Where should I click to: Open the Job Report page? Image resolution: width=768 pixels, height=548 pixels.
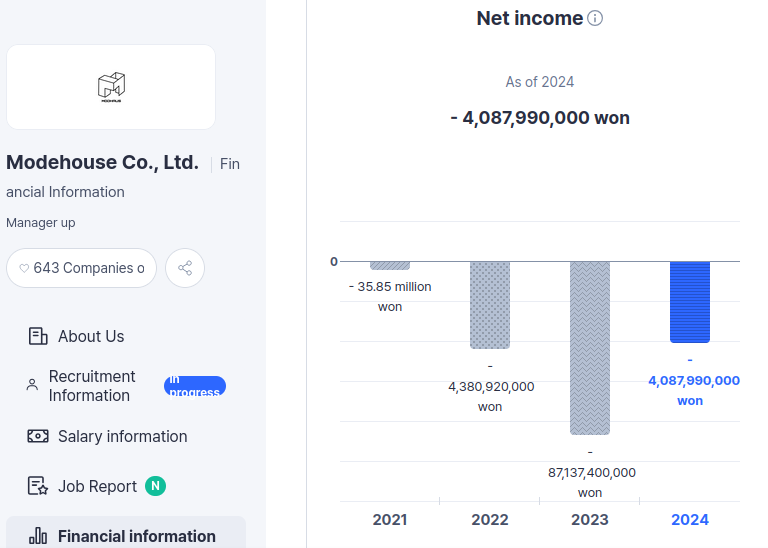point(126,486)
